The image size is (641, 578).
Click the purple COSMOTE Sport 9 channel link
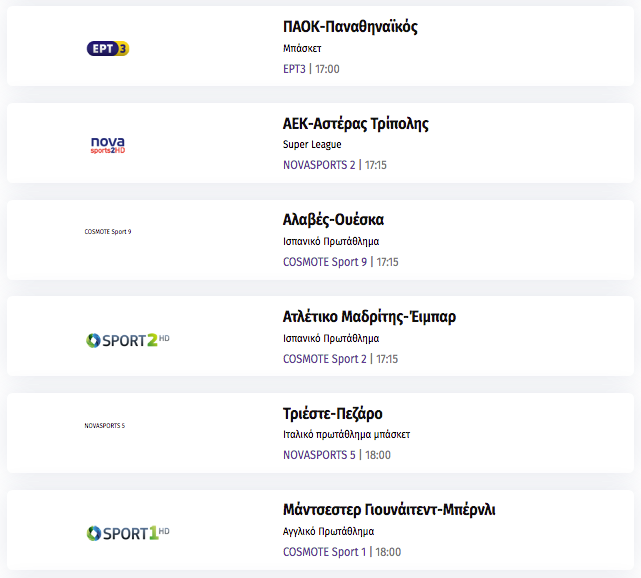coord(325,262)
